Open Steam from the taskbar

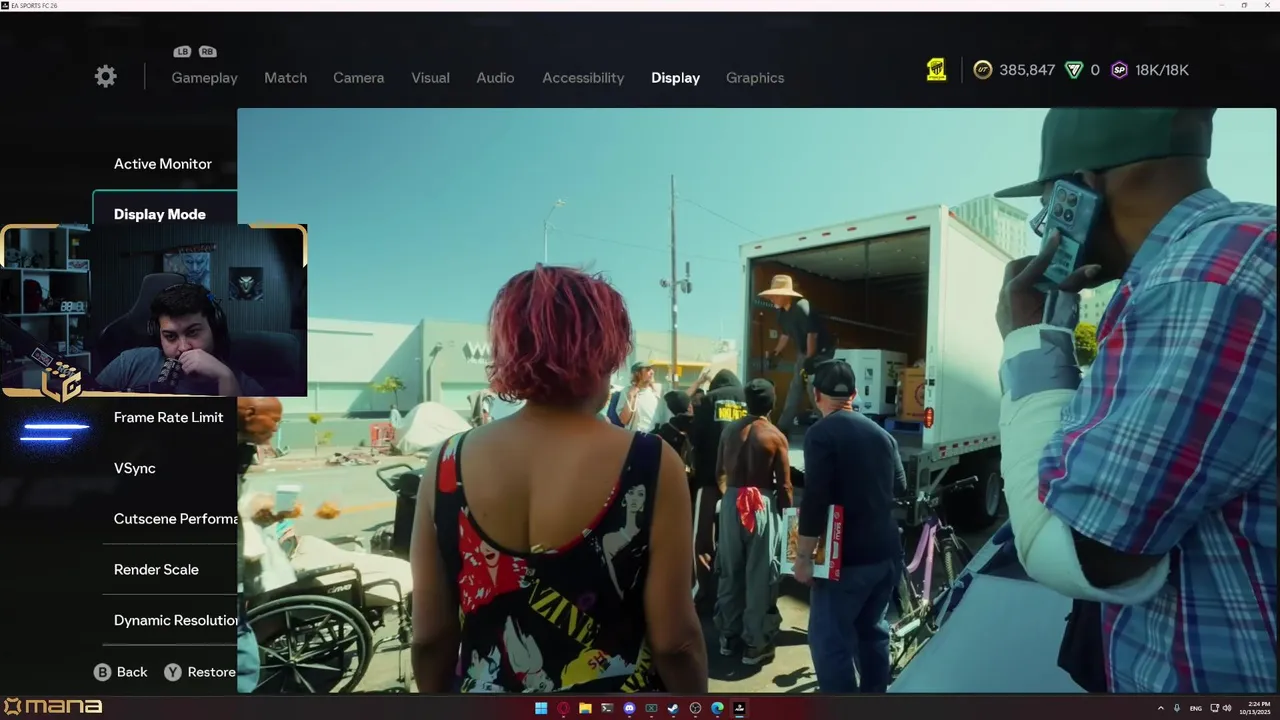click(x=673, y=708)
